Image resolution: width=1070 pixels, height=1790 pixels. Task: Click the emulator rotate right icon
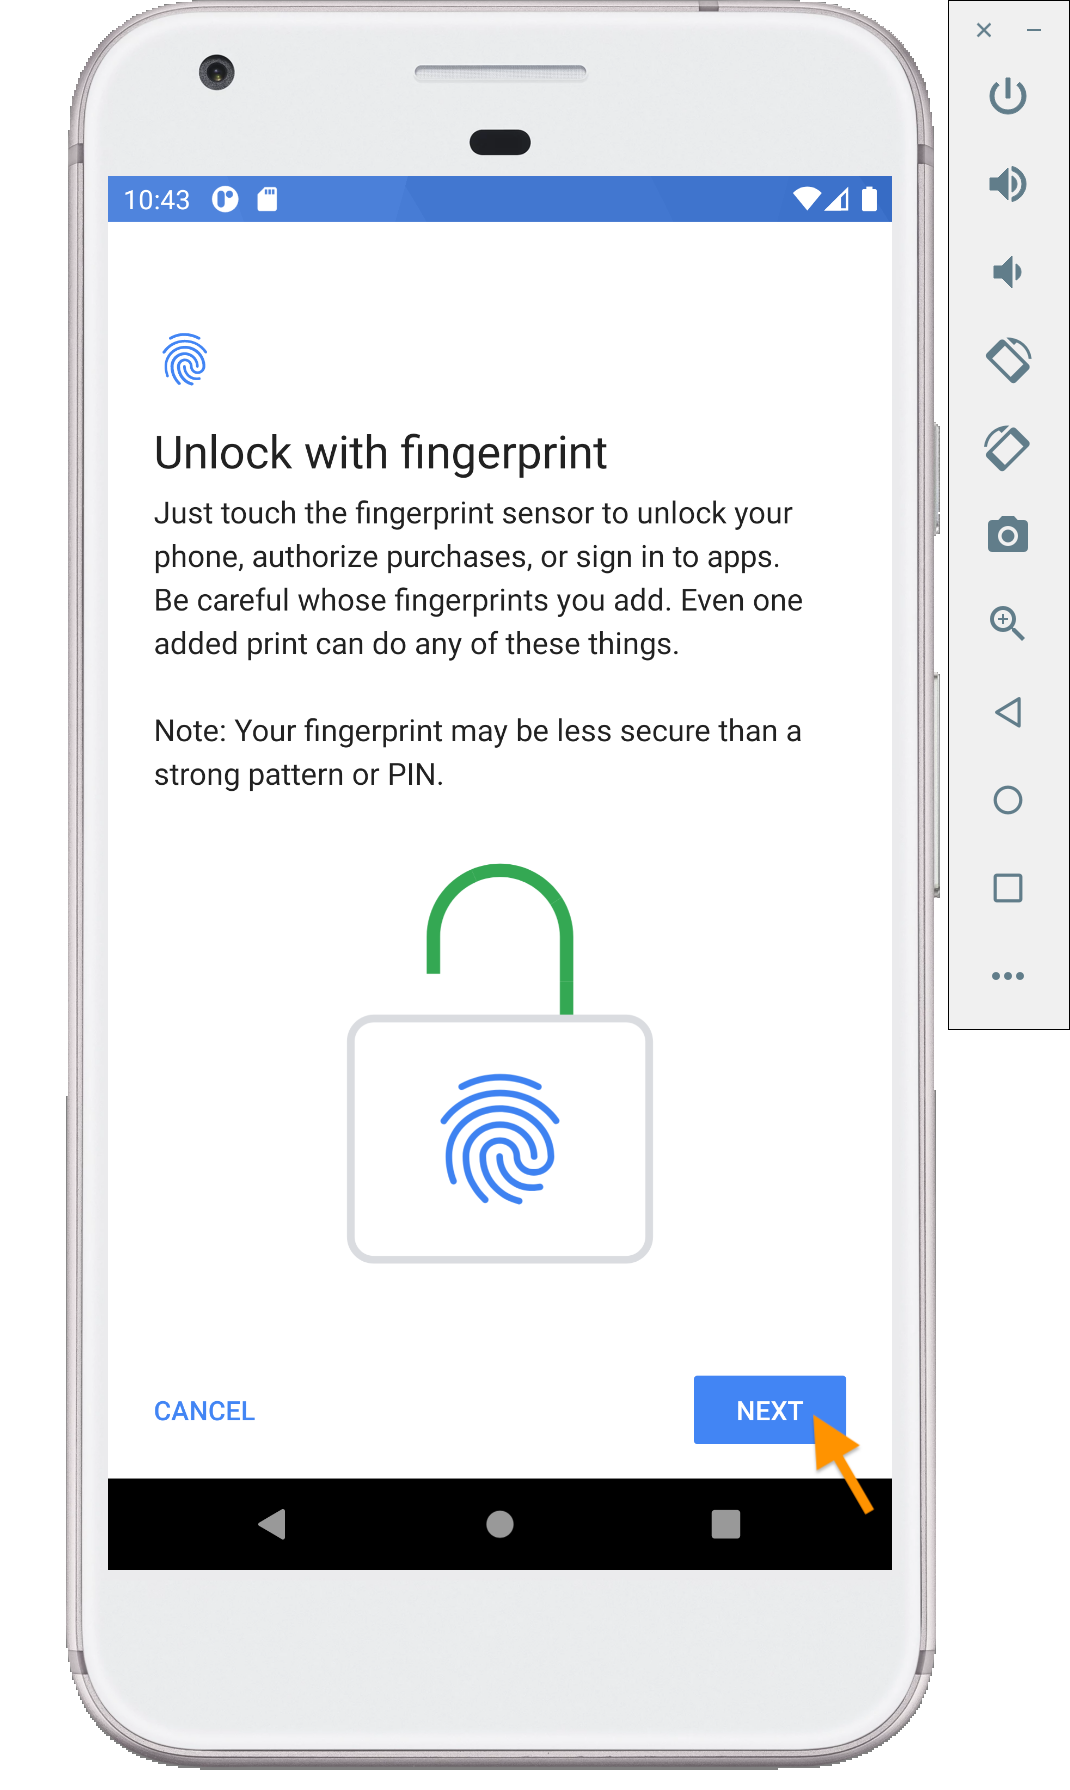click(x=1007, y=448)
